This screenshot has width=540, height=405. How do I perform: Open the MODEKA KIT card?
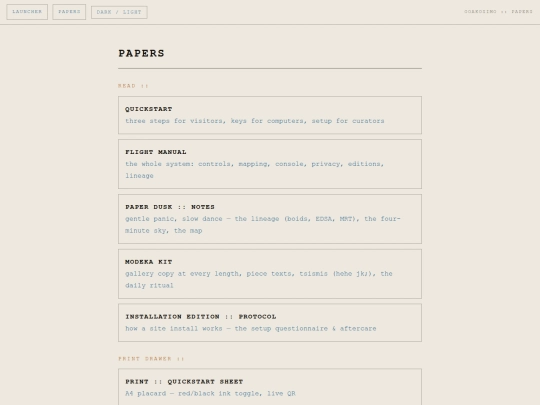tap(270, 274)
